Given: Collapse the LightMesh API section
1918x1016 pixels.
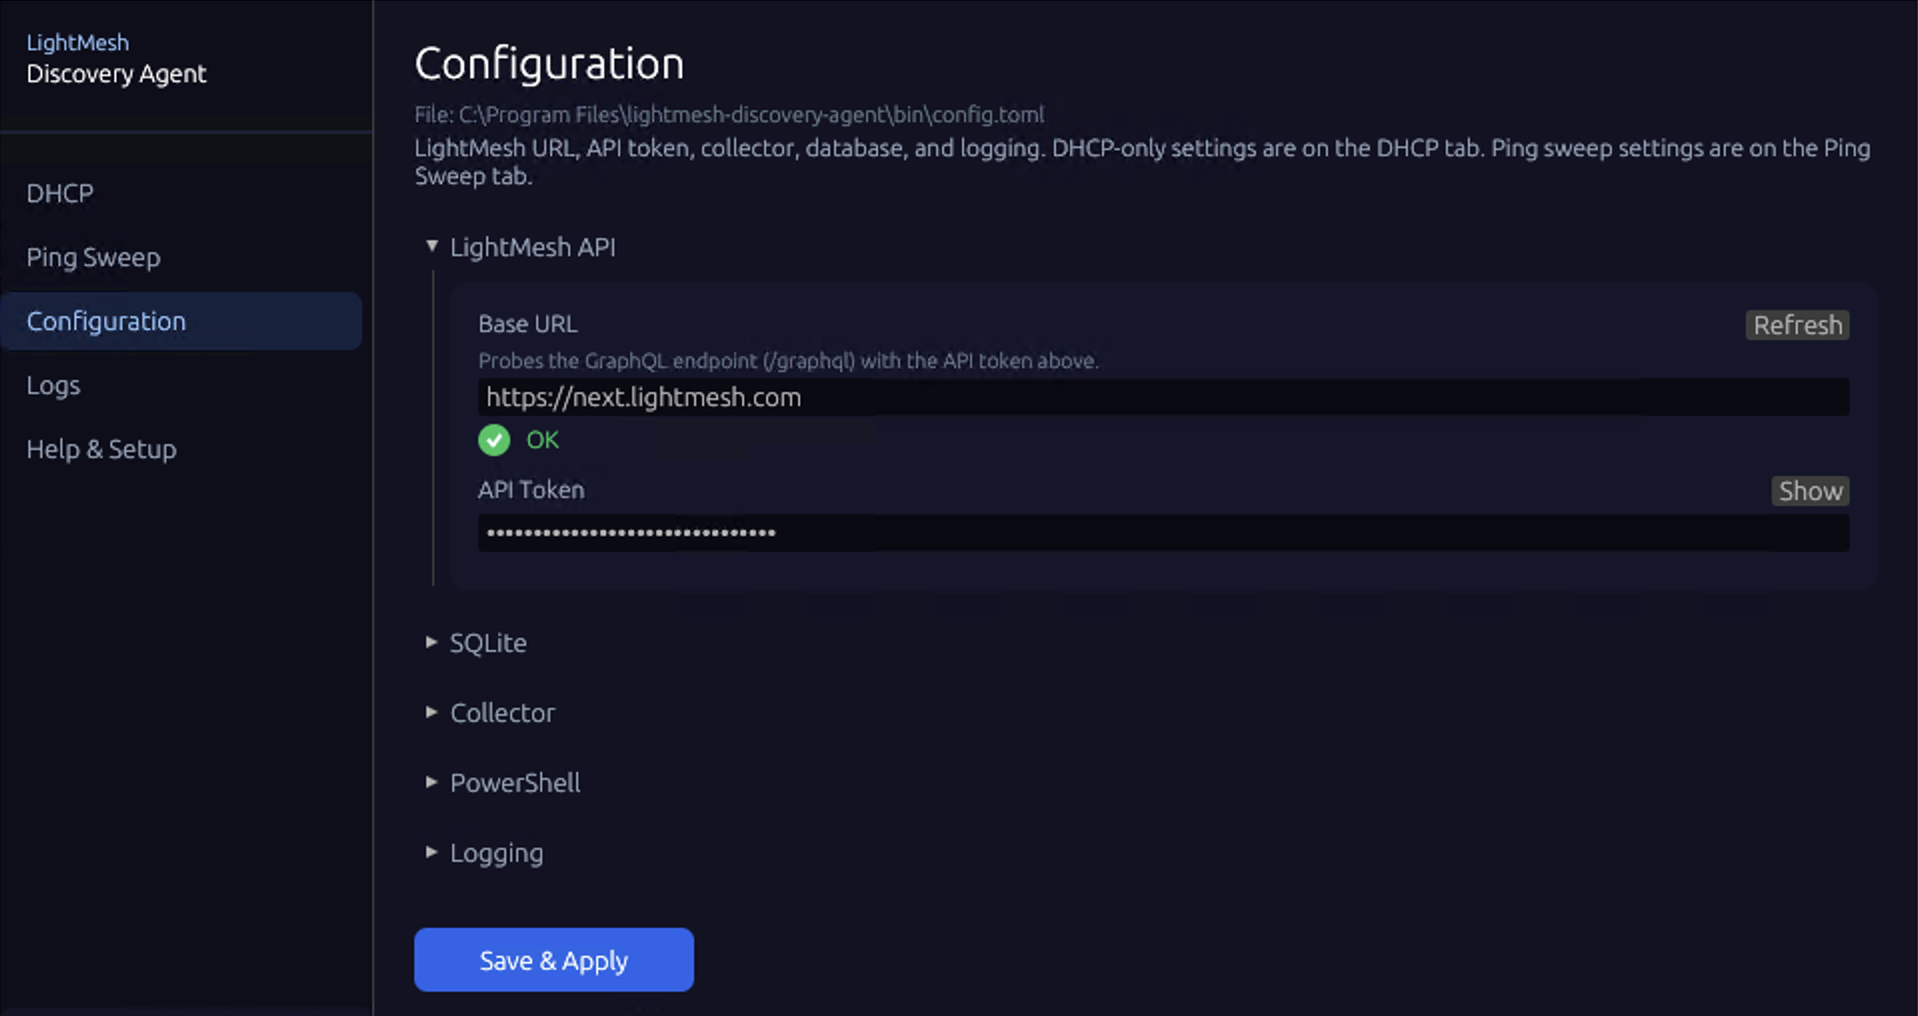Looking at the screenshot, I should [521, 247].
